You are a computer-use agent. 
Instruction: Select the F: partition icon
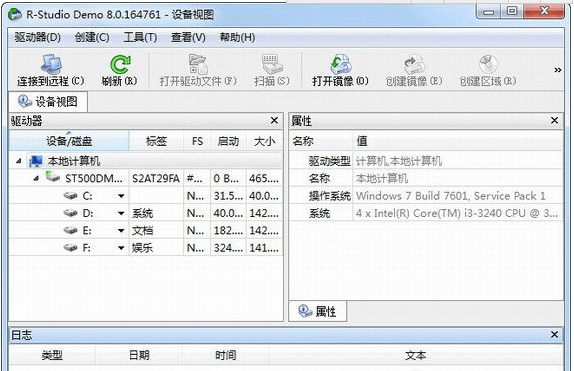70,248
